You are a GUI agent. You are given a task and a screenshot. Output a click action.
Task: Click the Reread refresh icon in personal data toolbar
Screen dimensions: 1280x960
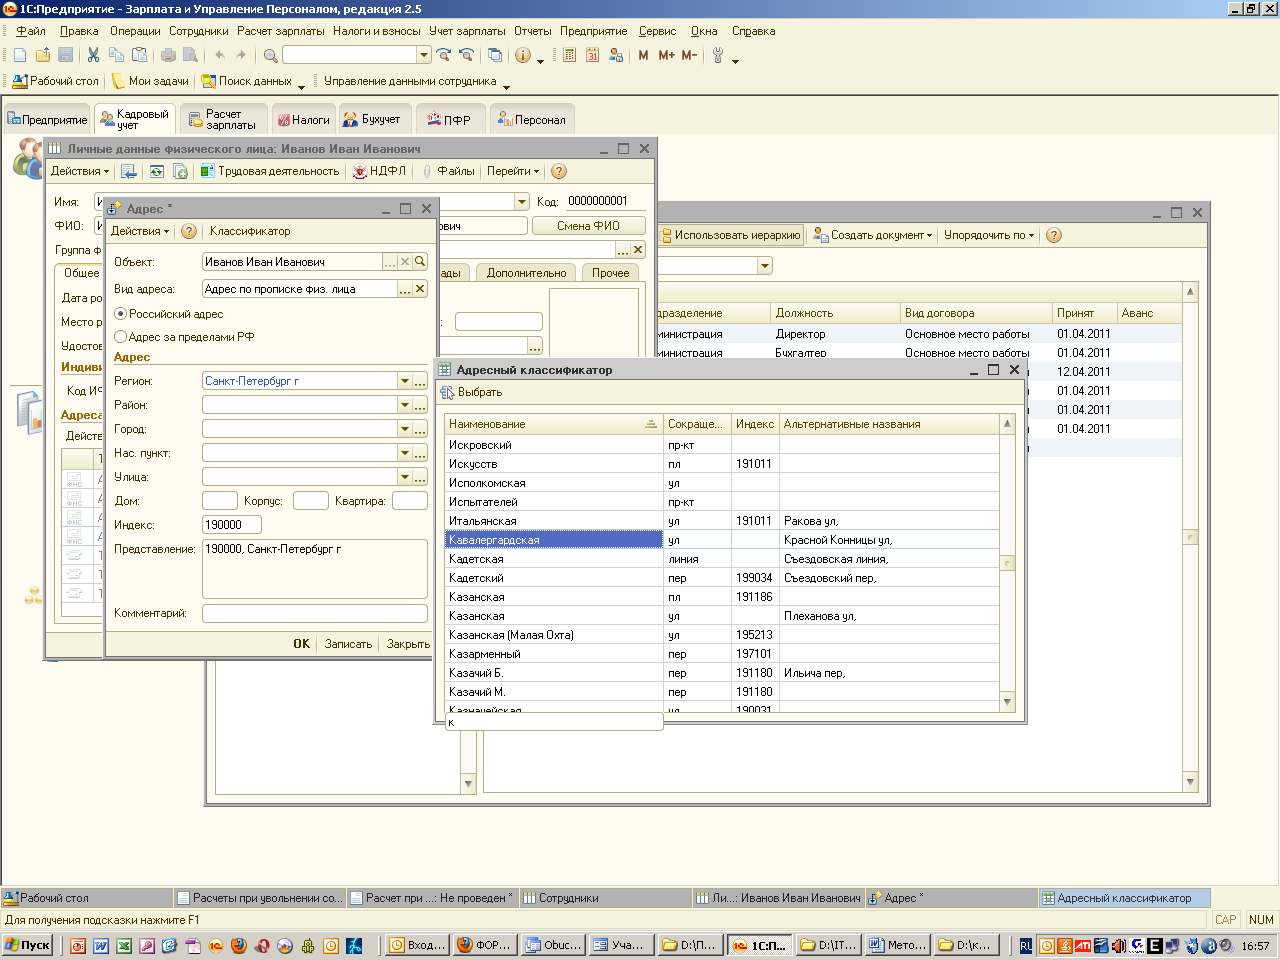coord(157,171)
